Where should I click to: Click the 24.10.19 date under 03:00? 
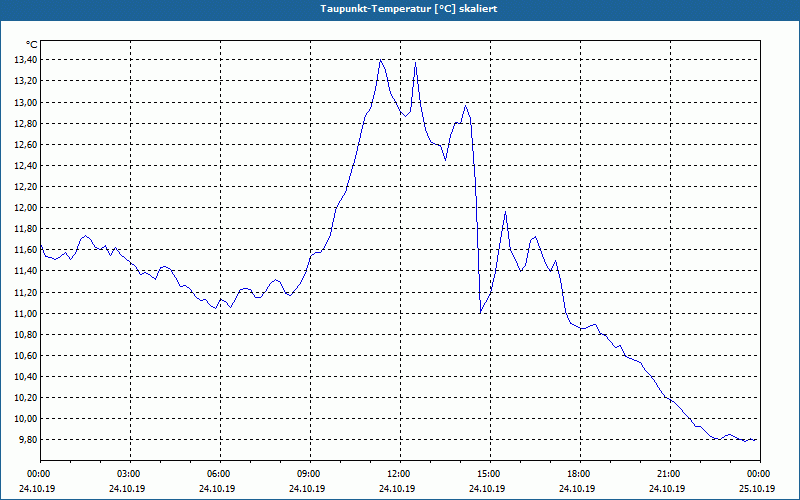tap(127, 488)
